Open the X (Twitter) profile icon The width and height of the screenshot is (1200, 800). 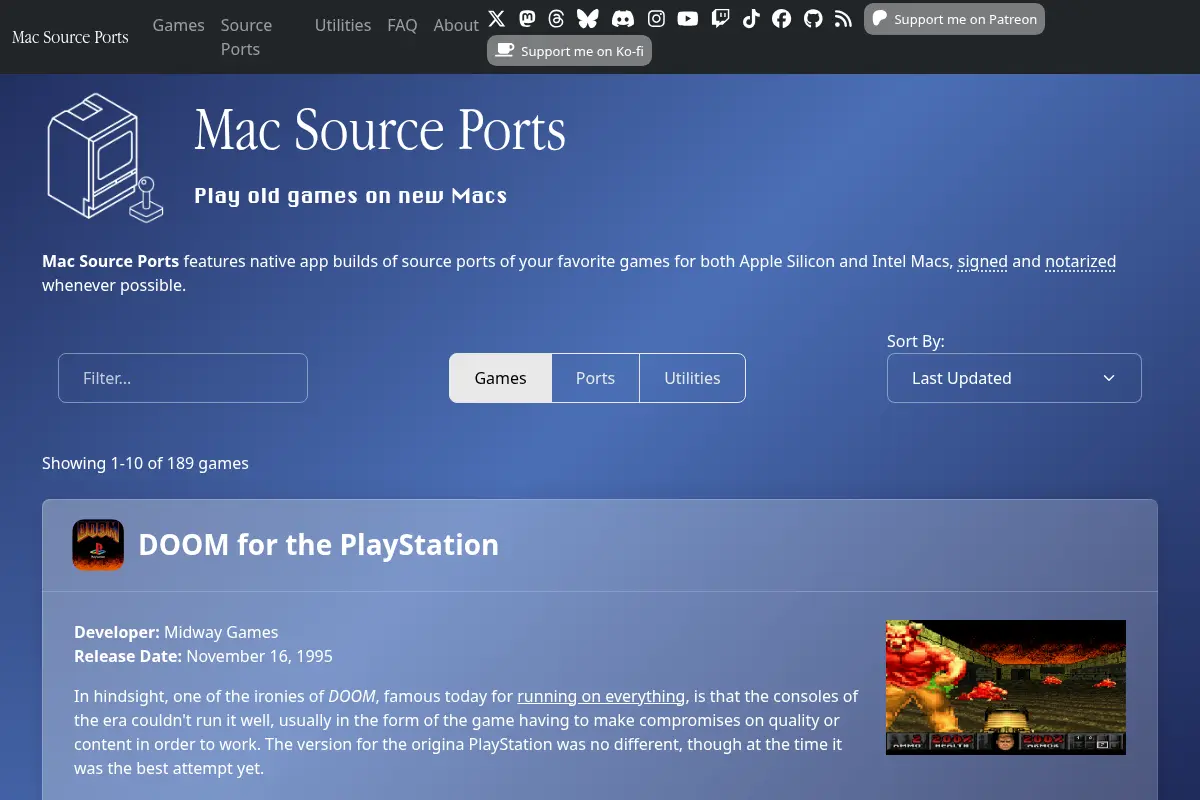coord(497,19)
